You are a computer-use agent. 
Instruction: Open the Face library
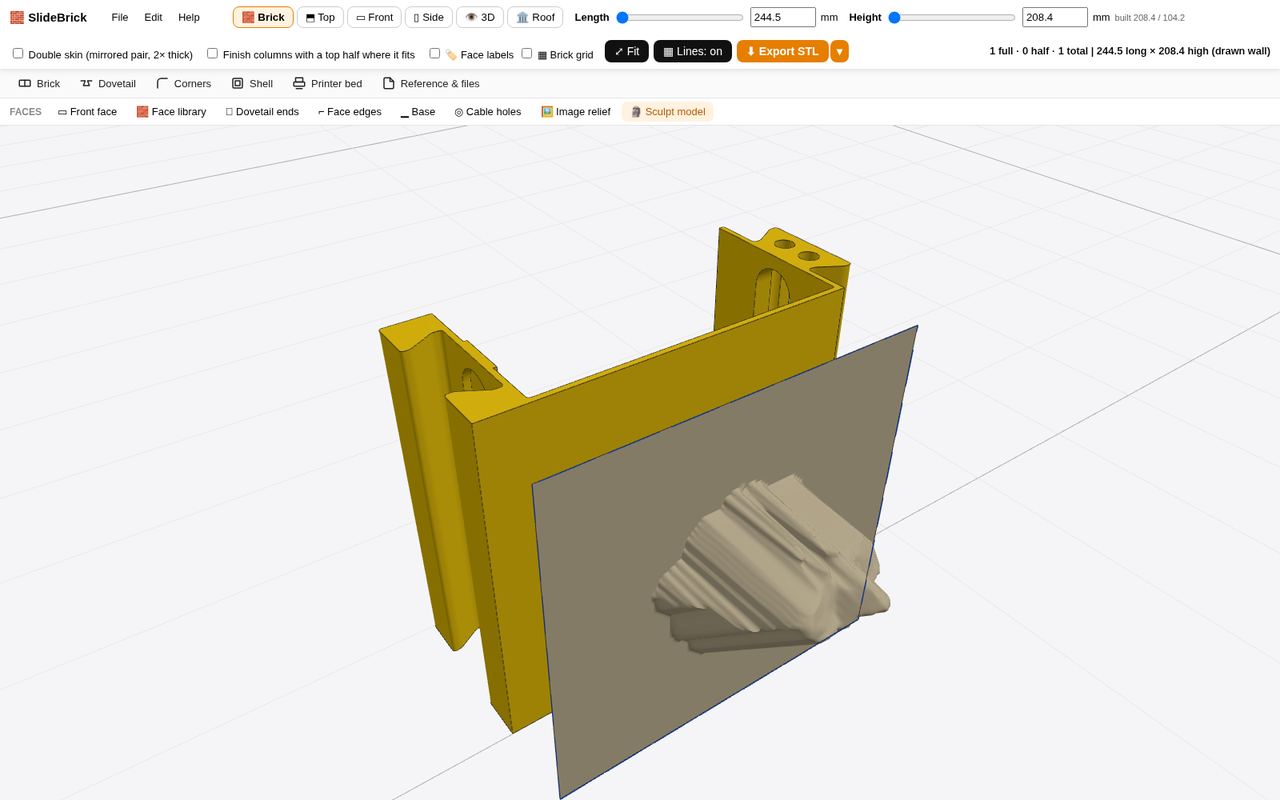pyautogui.click(x=171, y=112)
